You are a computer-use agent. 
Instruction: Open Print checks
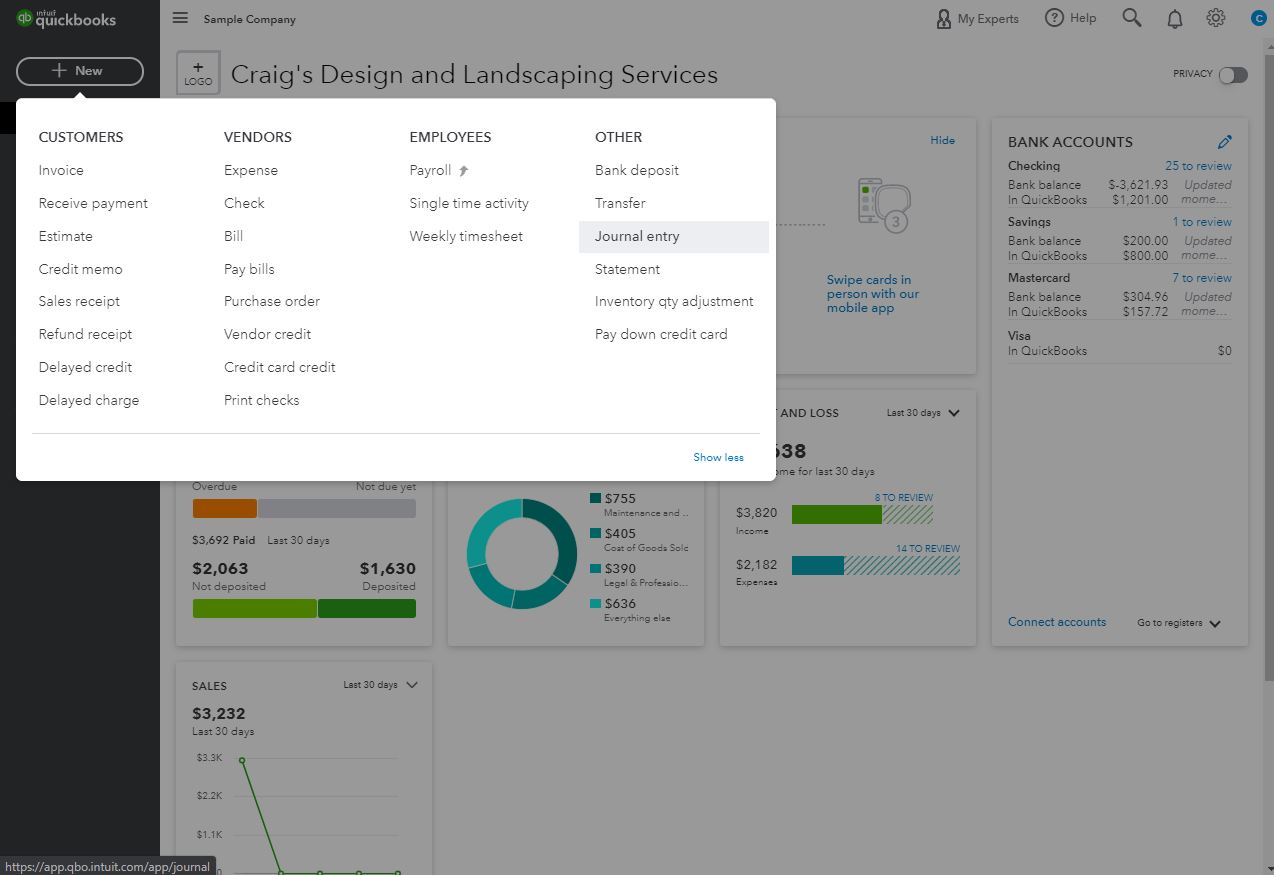[x=261, y=400]
